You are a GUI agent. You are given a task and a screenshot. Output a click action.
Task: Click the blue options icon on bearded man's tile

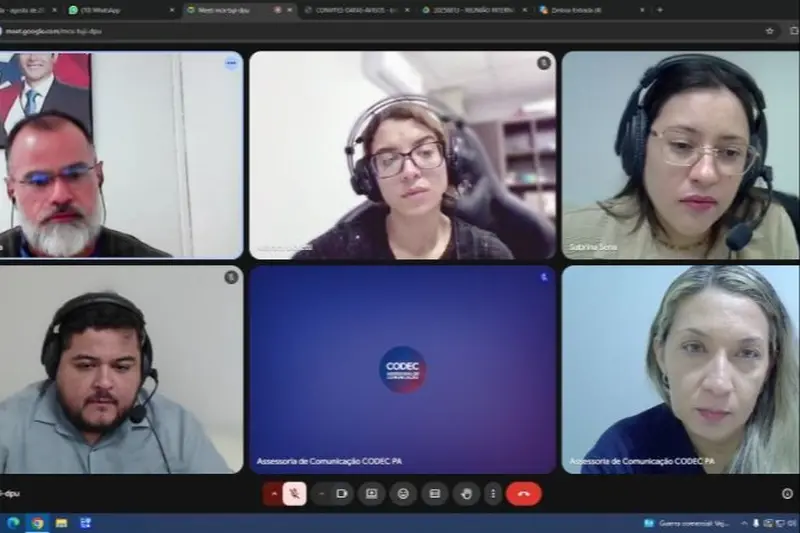231,63
